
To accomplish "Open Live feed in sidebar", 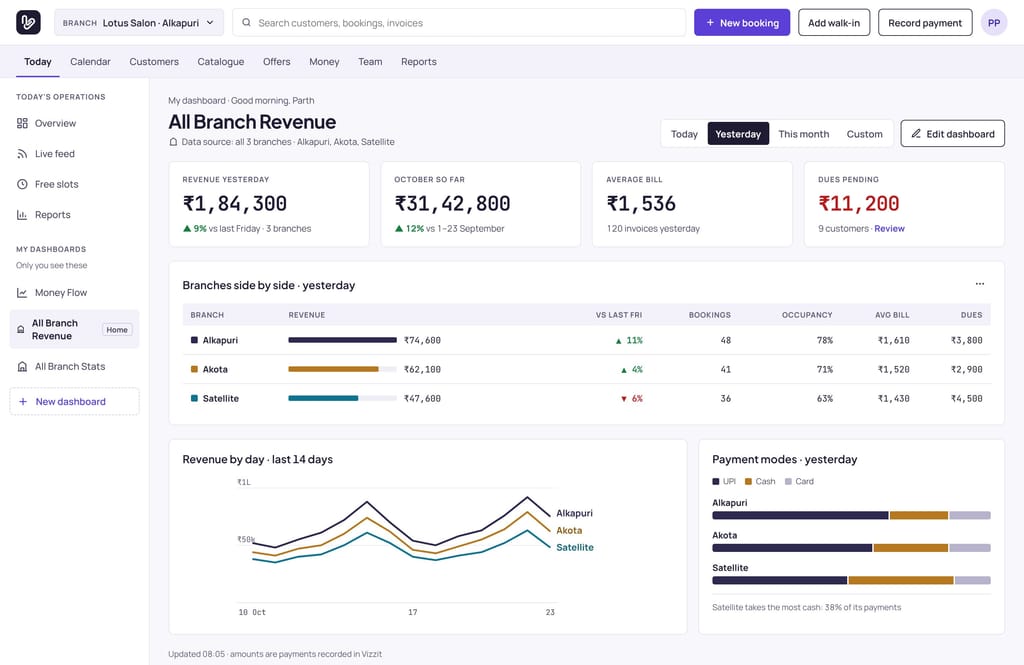I will [74, 154].
